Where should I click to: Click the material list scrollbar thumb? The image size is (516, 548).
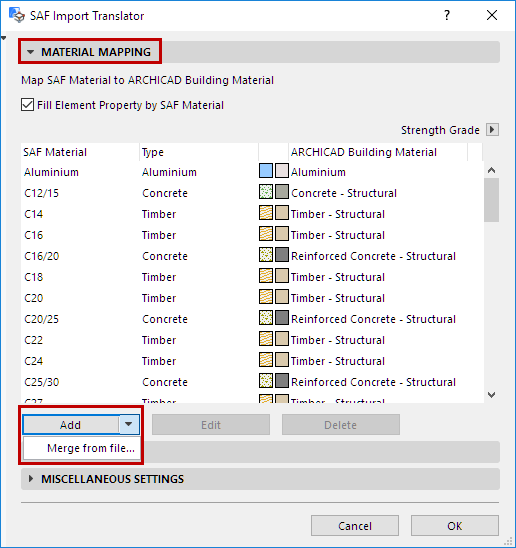point(492,200)
